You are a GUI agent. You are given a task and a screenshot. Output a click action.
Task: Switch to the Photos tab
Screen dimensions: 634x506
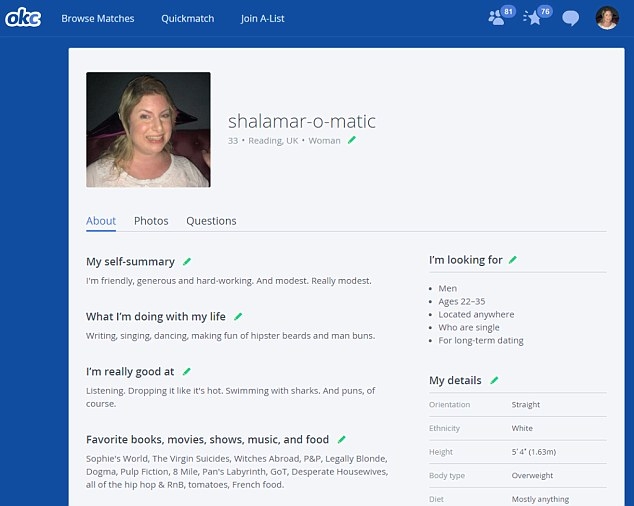tap(151, 221)
